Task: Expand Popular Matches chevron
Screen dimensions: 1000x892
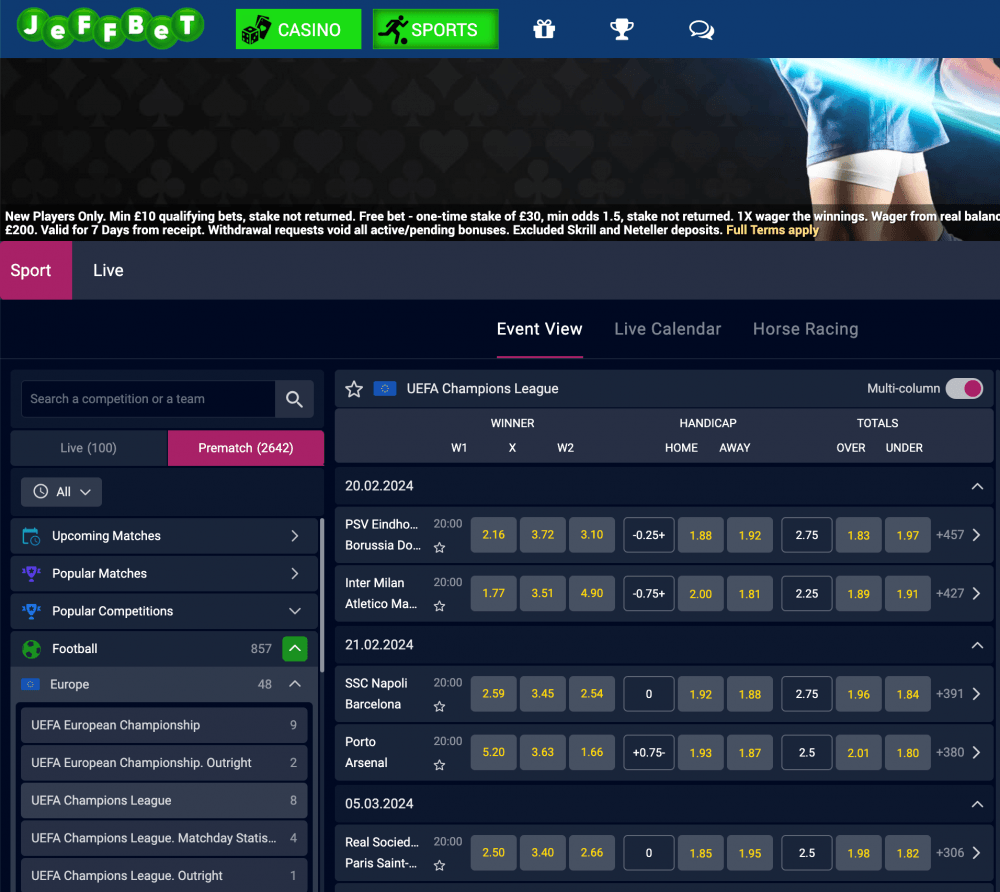Action: [x=295, y=574]
